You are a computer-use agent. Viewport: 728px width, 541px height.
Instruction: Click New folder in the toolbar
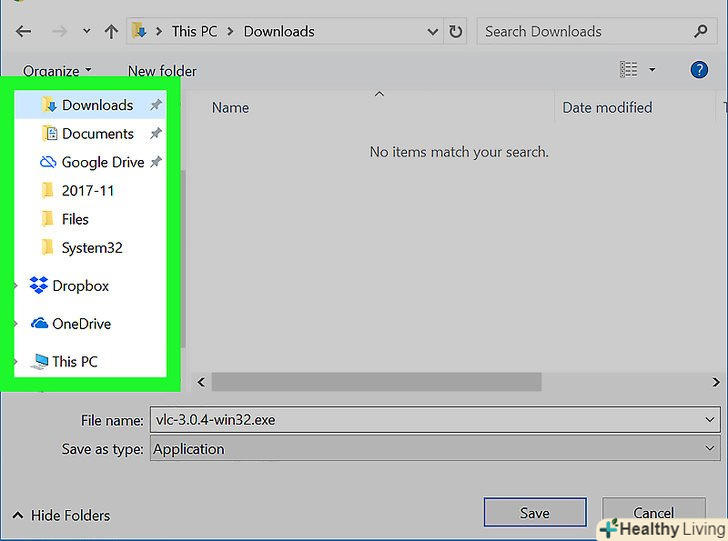click(162, 71)
